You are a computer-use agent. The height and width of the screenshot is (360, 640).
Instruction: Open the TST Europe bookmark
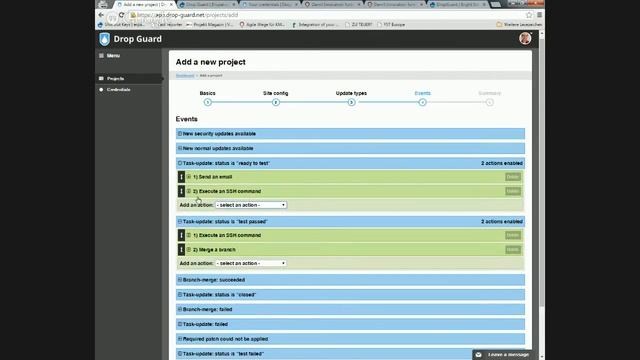point(391,24)
